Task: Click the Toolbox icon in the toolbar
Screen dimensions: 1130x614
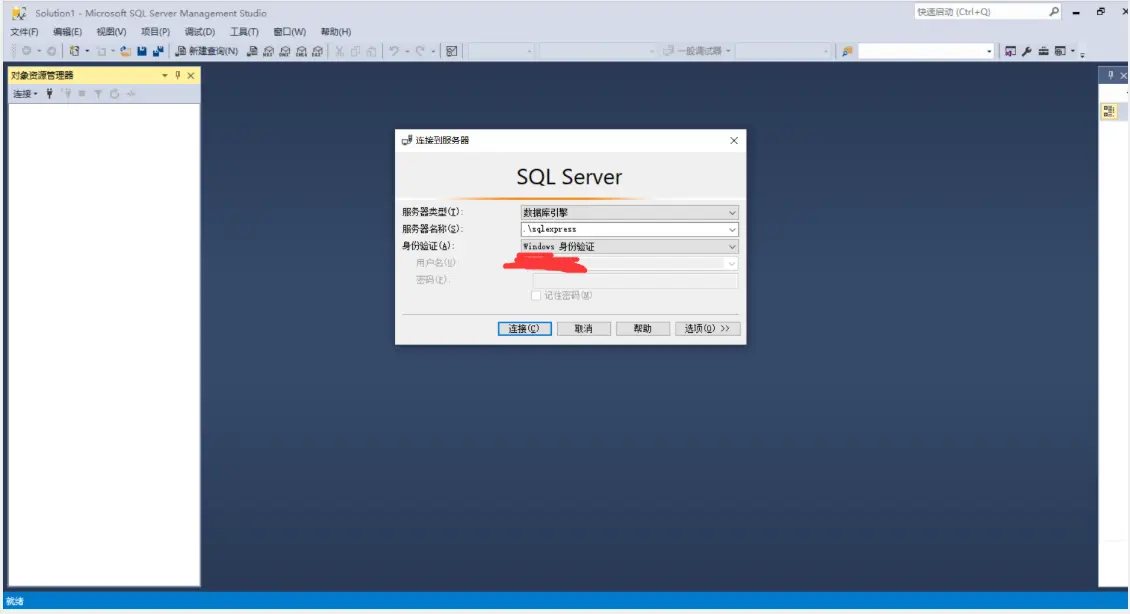Action: (1043, 51)
